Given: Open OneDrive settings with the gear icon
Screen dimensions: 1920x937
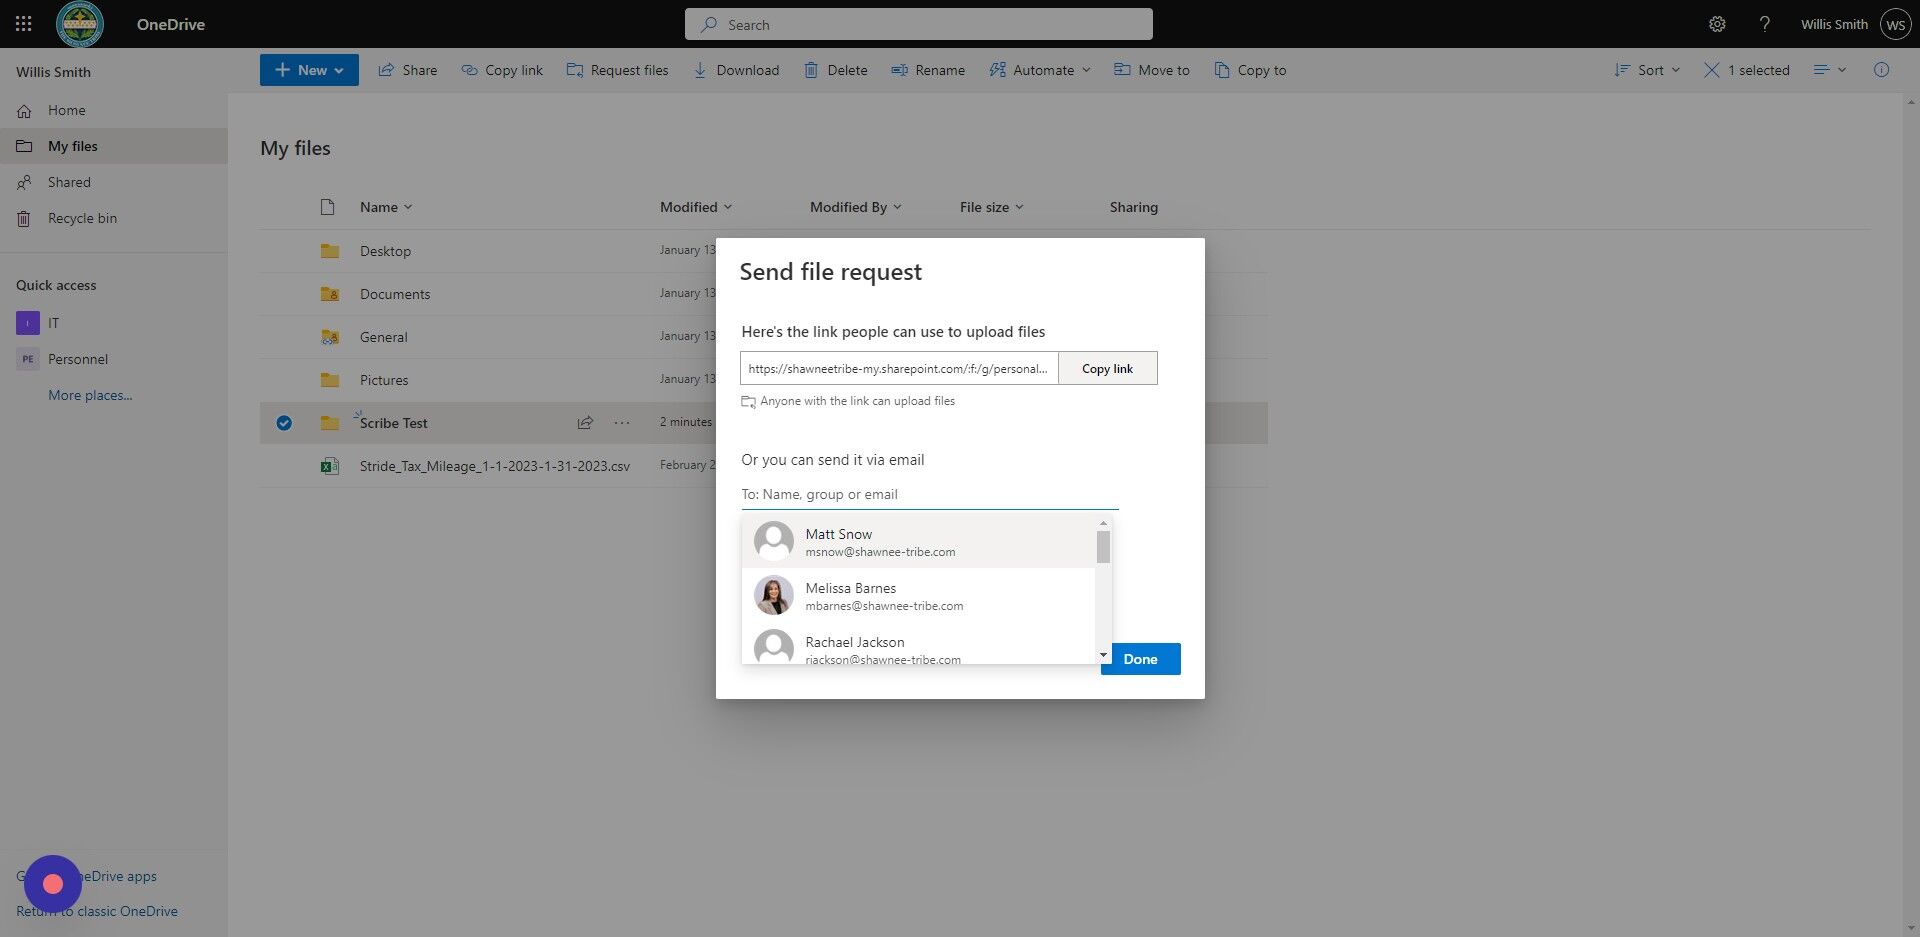Looking at the screenshot, I should coord(1717,23).
